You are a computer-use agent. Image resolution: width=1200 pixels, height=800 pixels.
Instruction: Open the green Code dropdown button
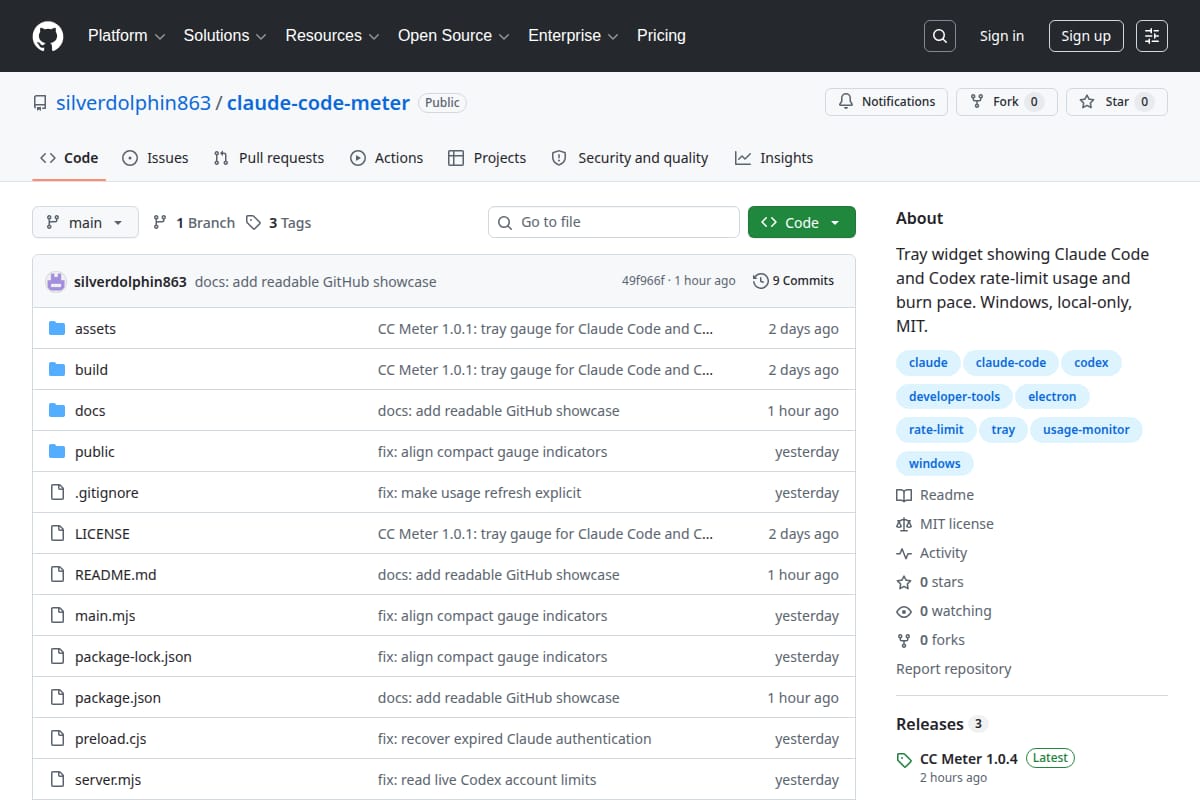(x=802, y=222)
